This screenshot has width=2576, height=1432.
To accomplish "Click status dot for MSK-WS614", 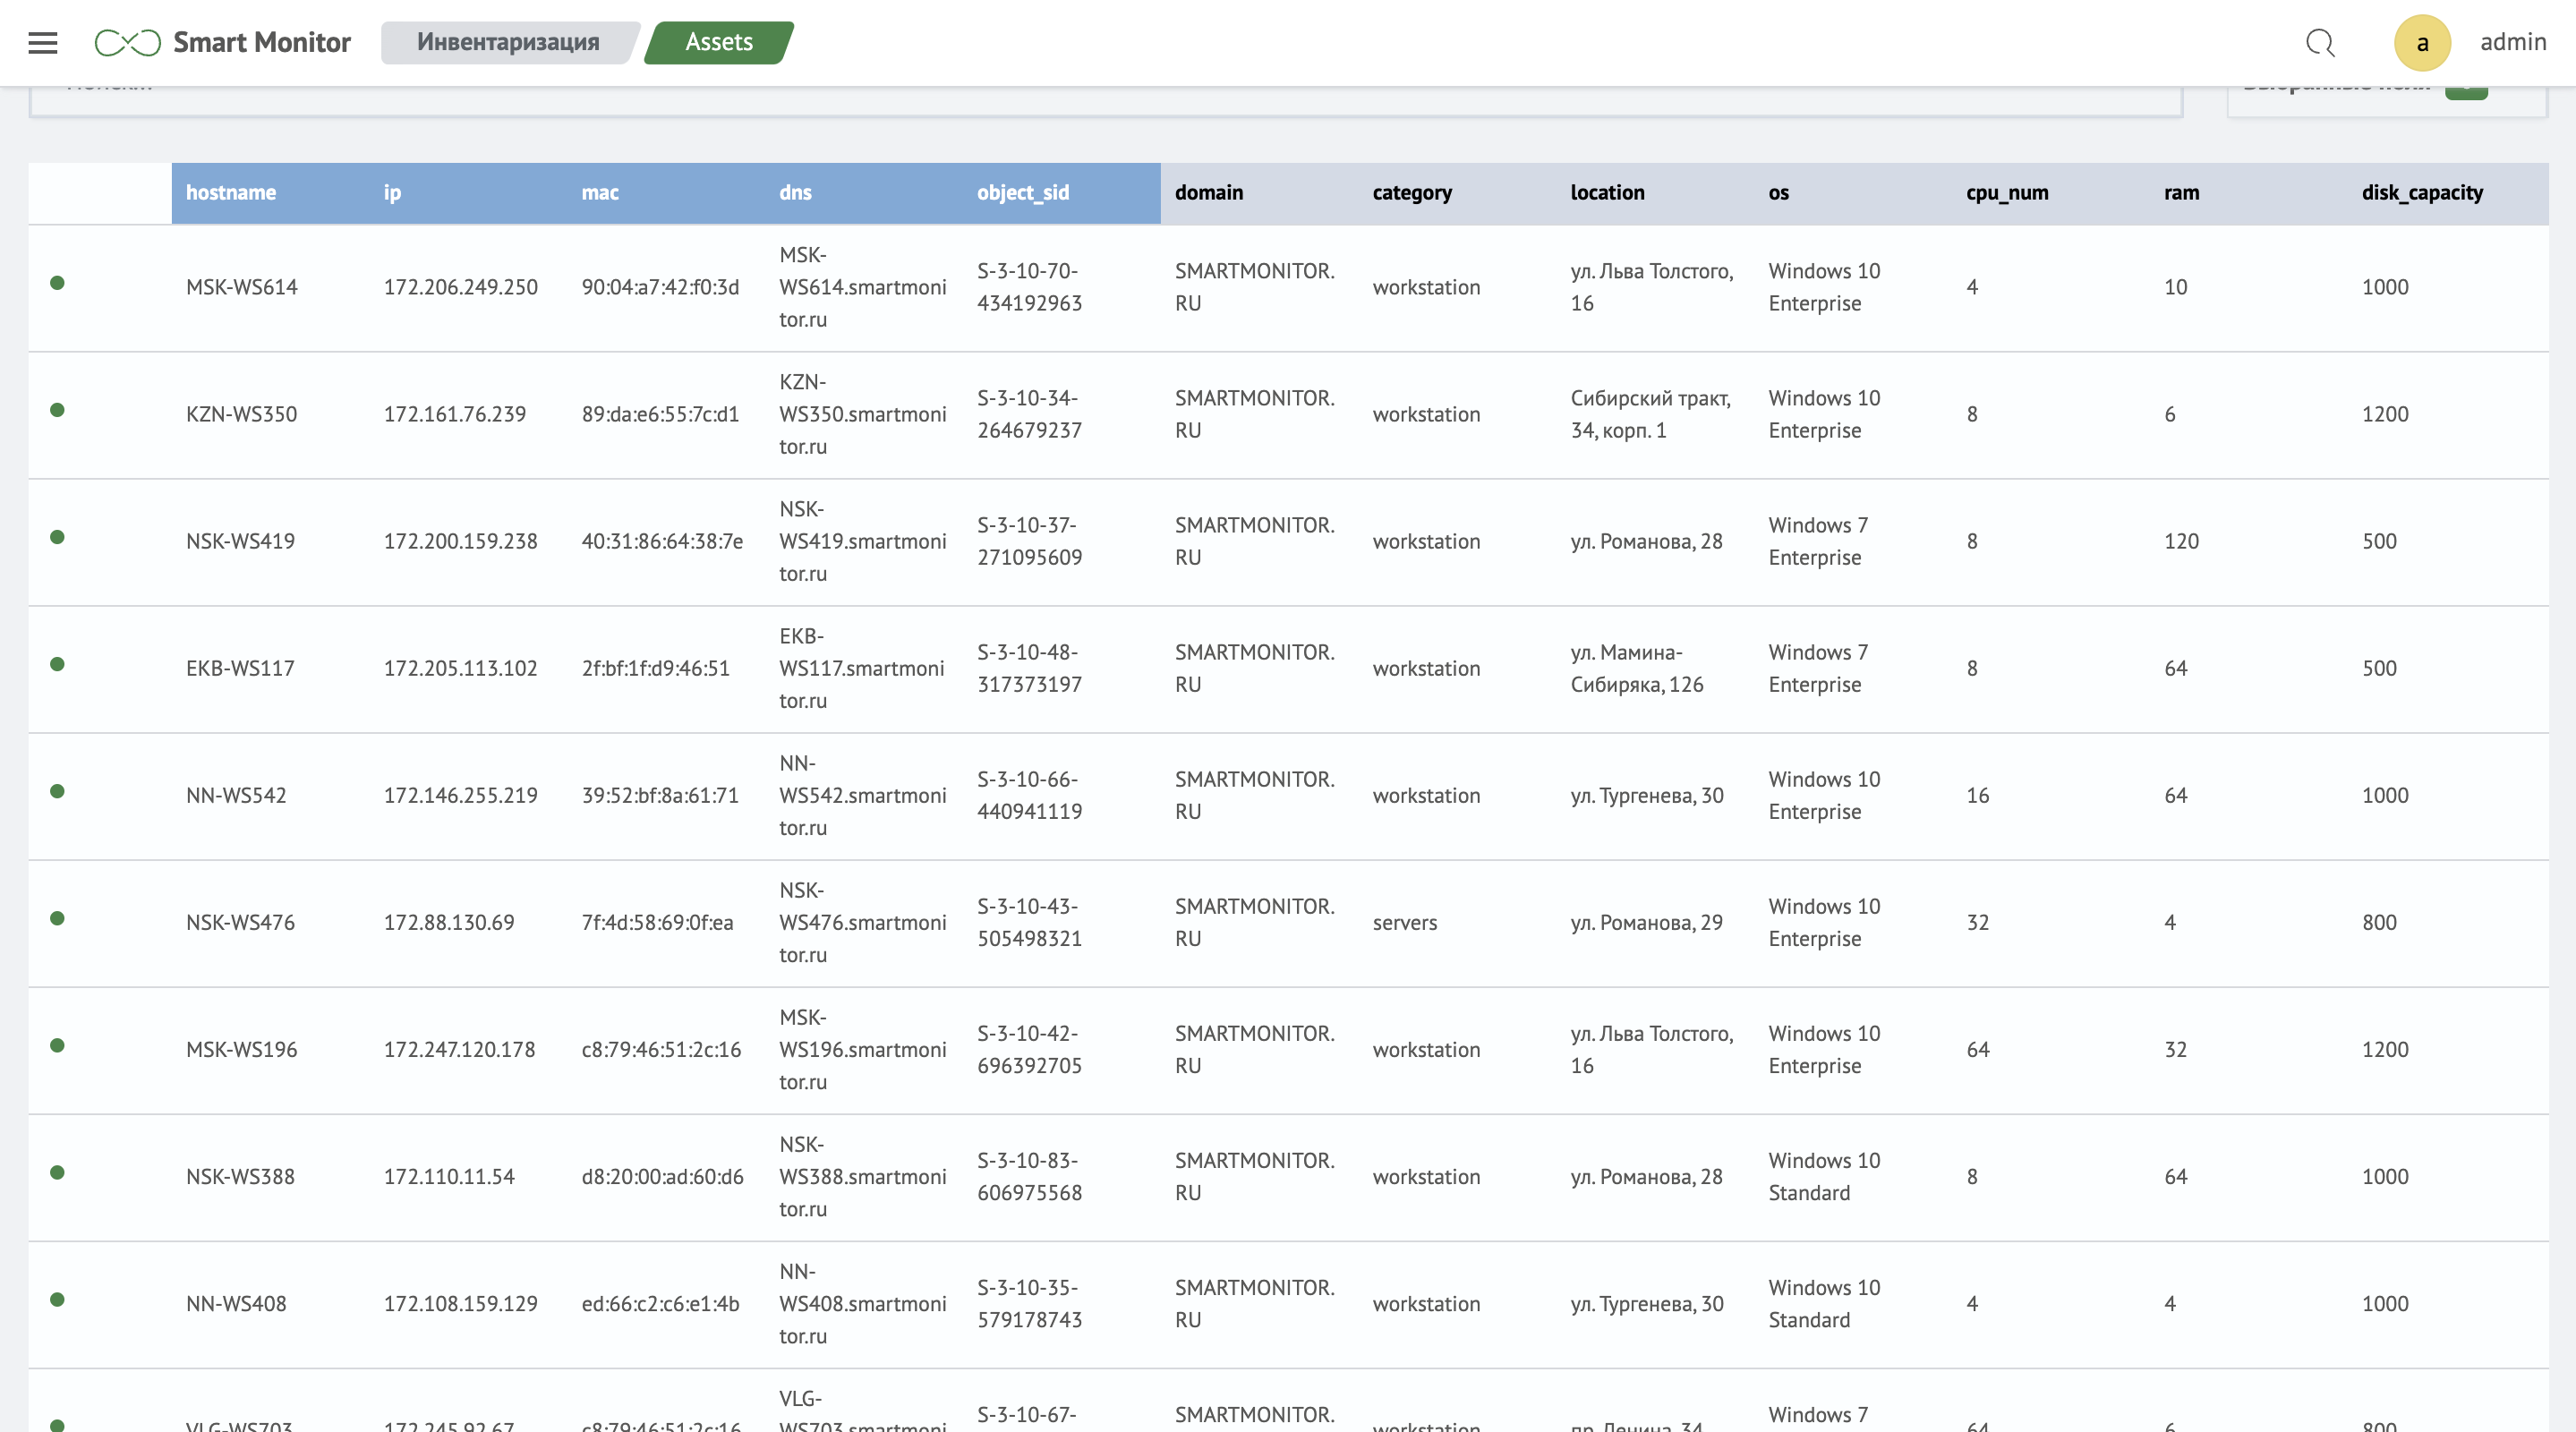I will click(57, 283).
